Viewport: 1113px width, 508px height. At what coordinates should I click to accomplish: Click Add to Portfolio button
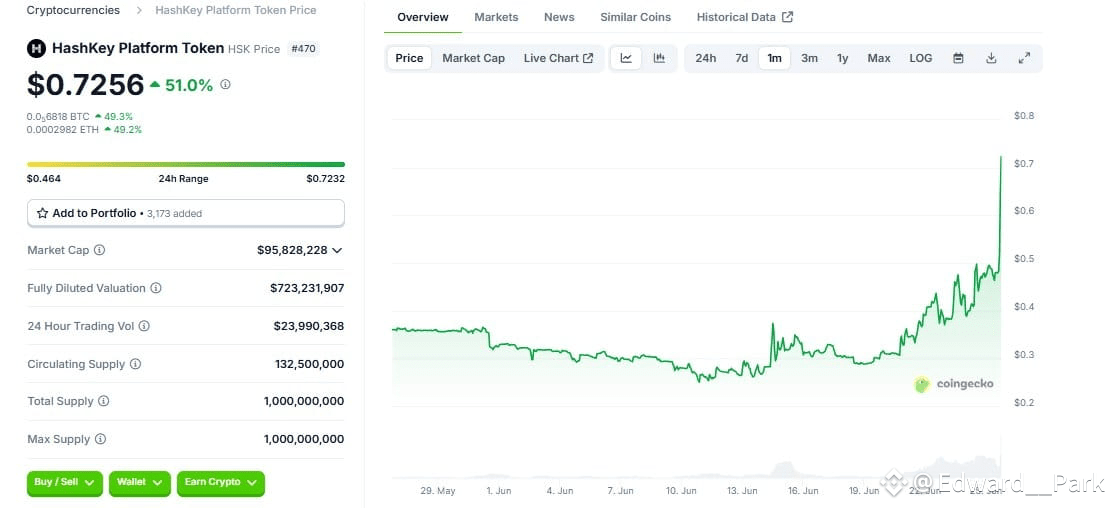point(186,213)
